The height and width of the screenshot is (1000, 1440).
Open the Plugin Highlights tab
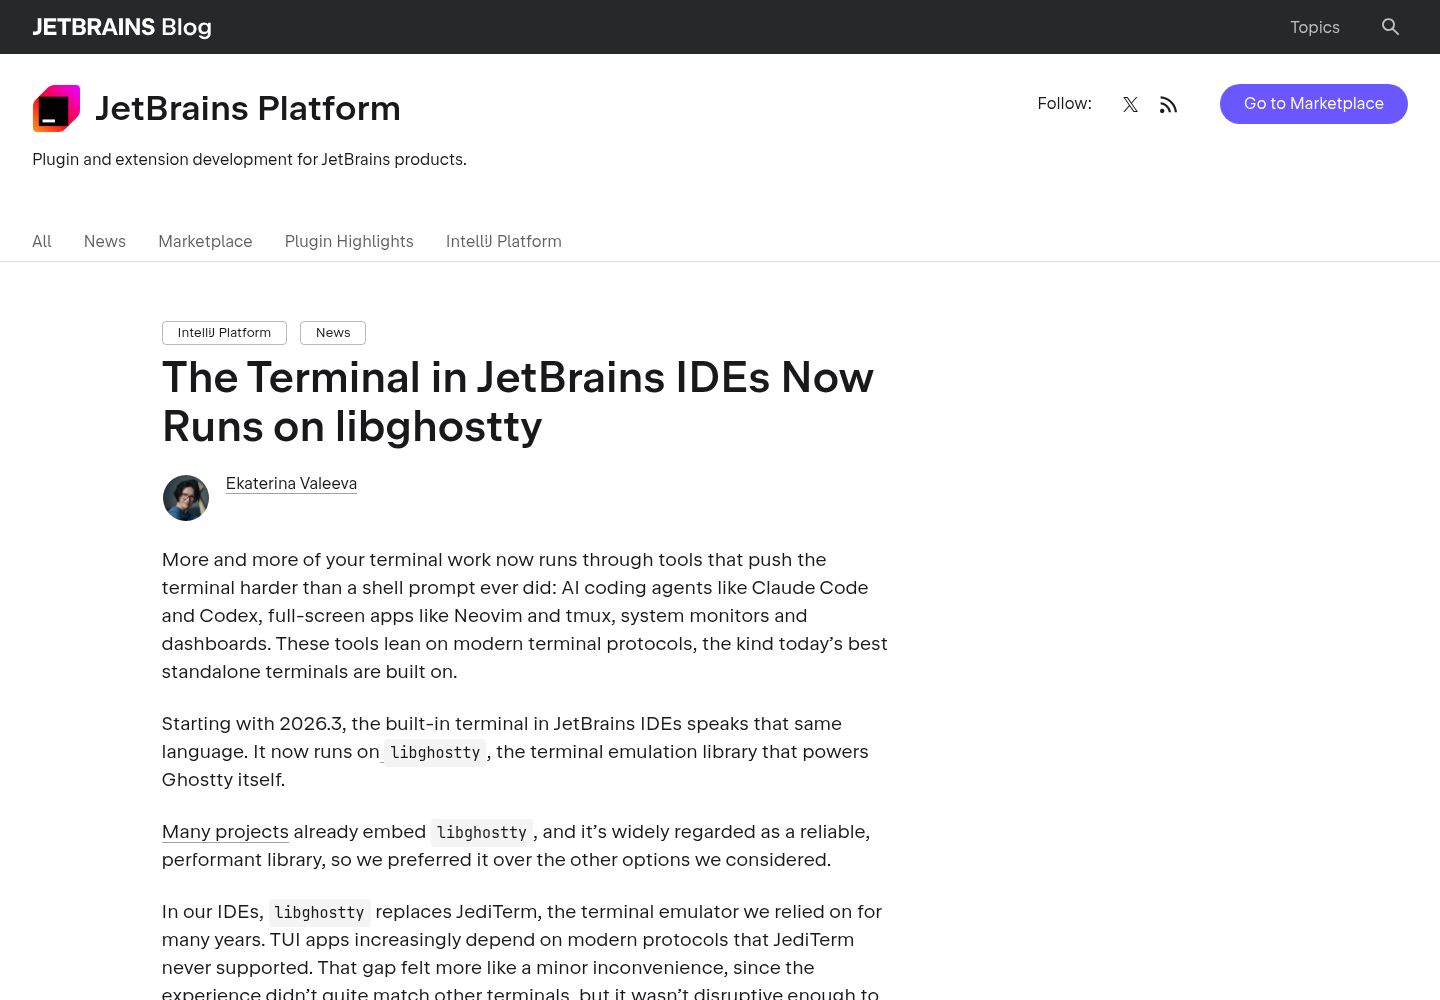[349, 241]
